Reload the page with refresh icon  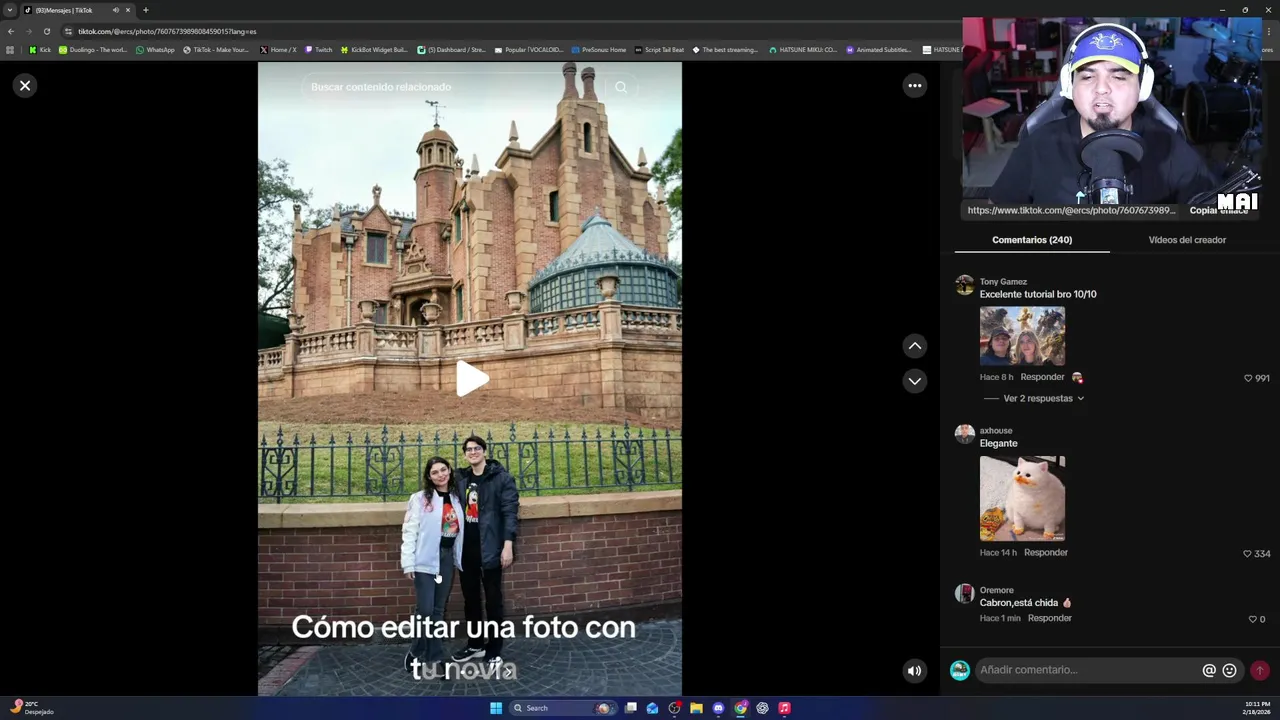46,31
